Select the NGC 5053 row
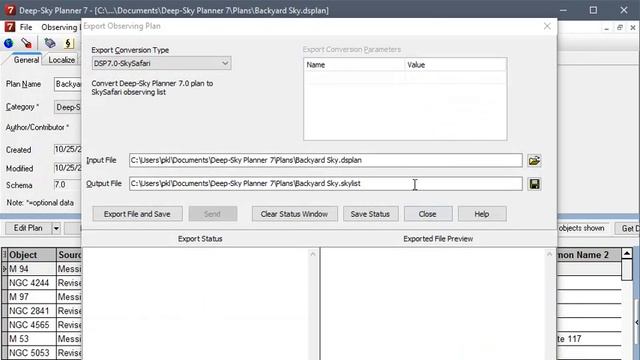 [x=45, y=353]
